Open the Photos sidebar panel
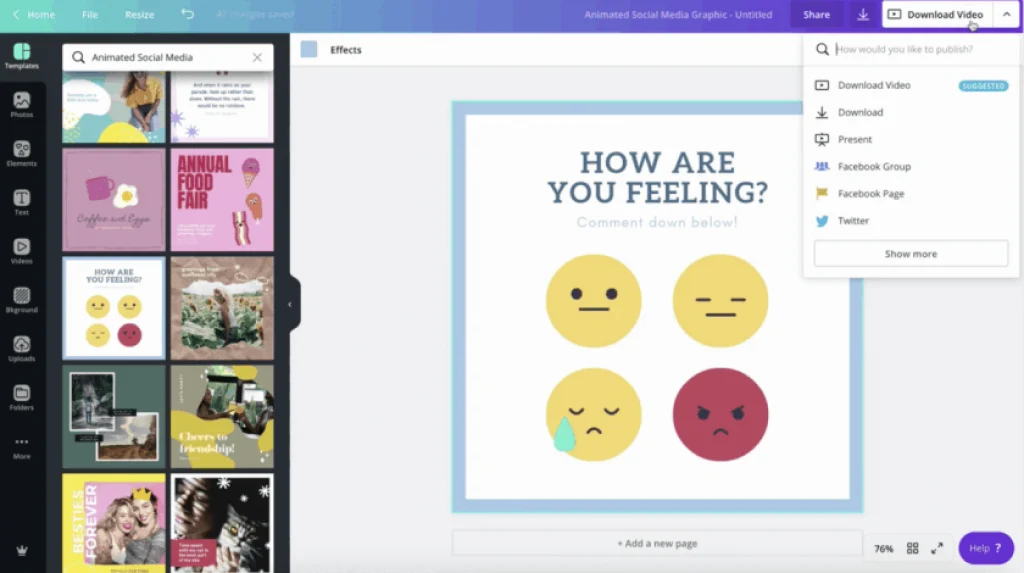Image resolution: width=1024 pixels, height=573 pixels. [x=21, y=104]
